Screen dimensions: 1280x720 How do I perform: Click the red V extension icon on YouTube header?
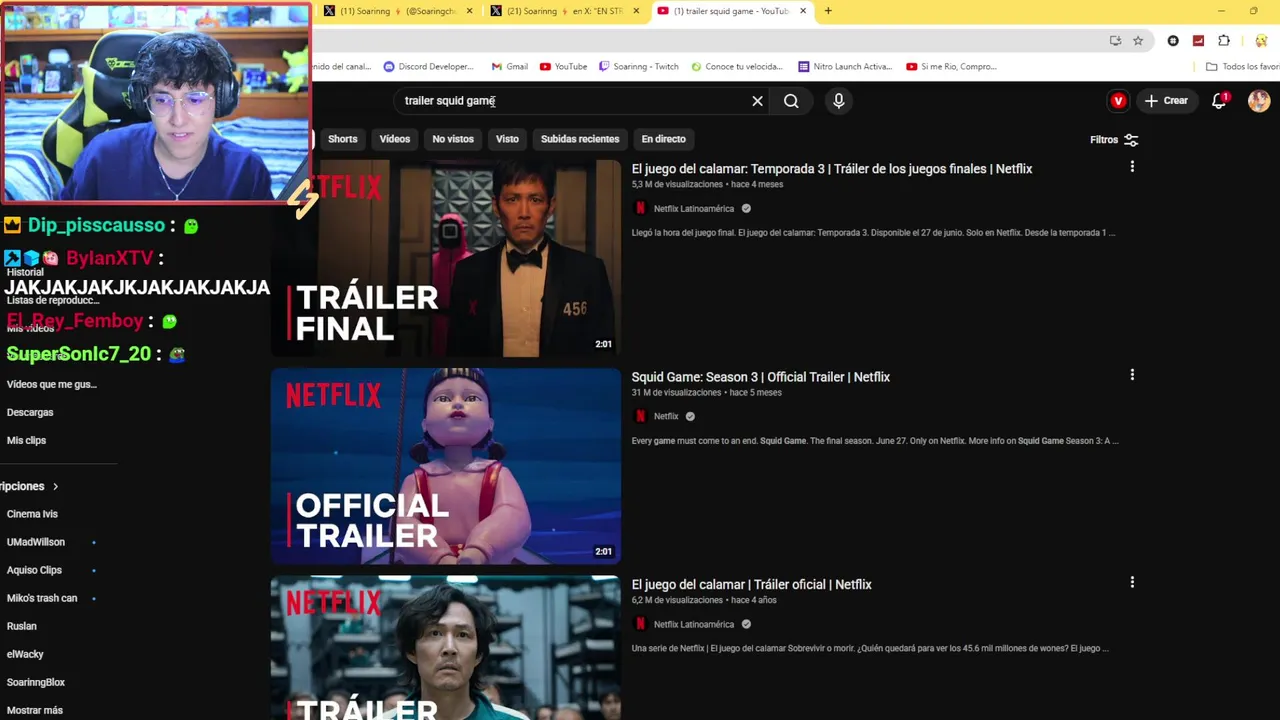tap(1118, 101)
